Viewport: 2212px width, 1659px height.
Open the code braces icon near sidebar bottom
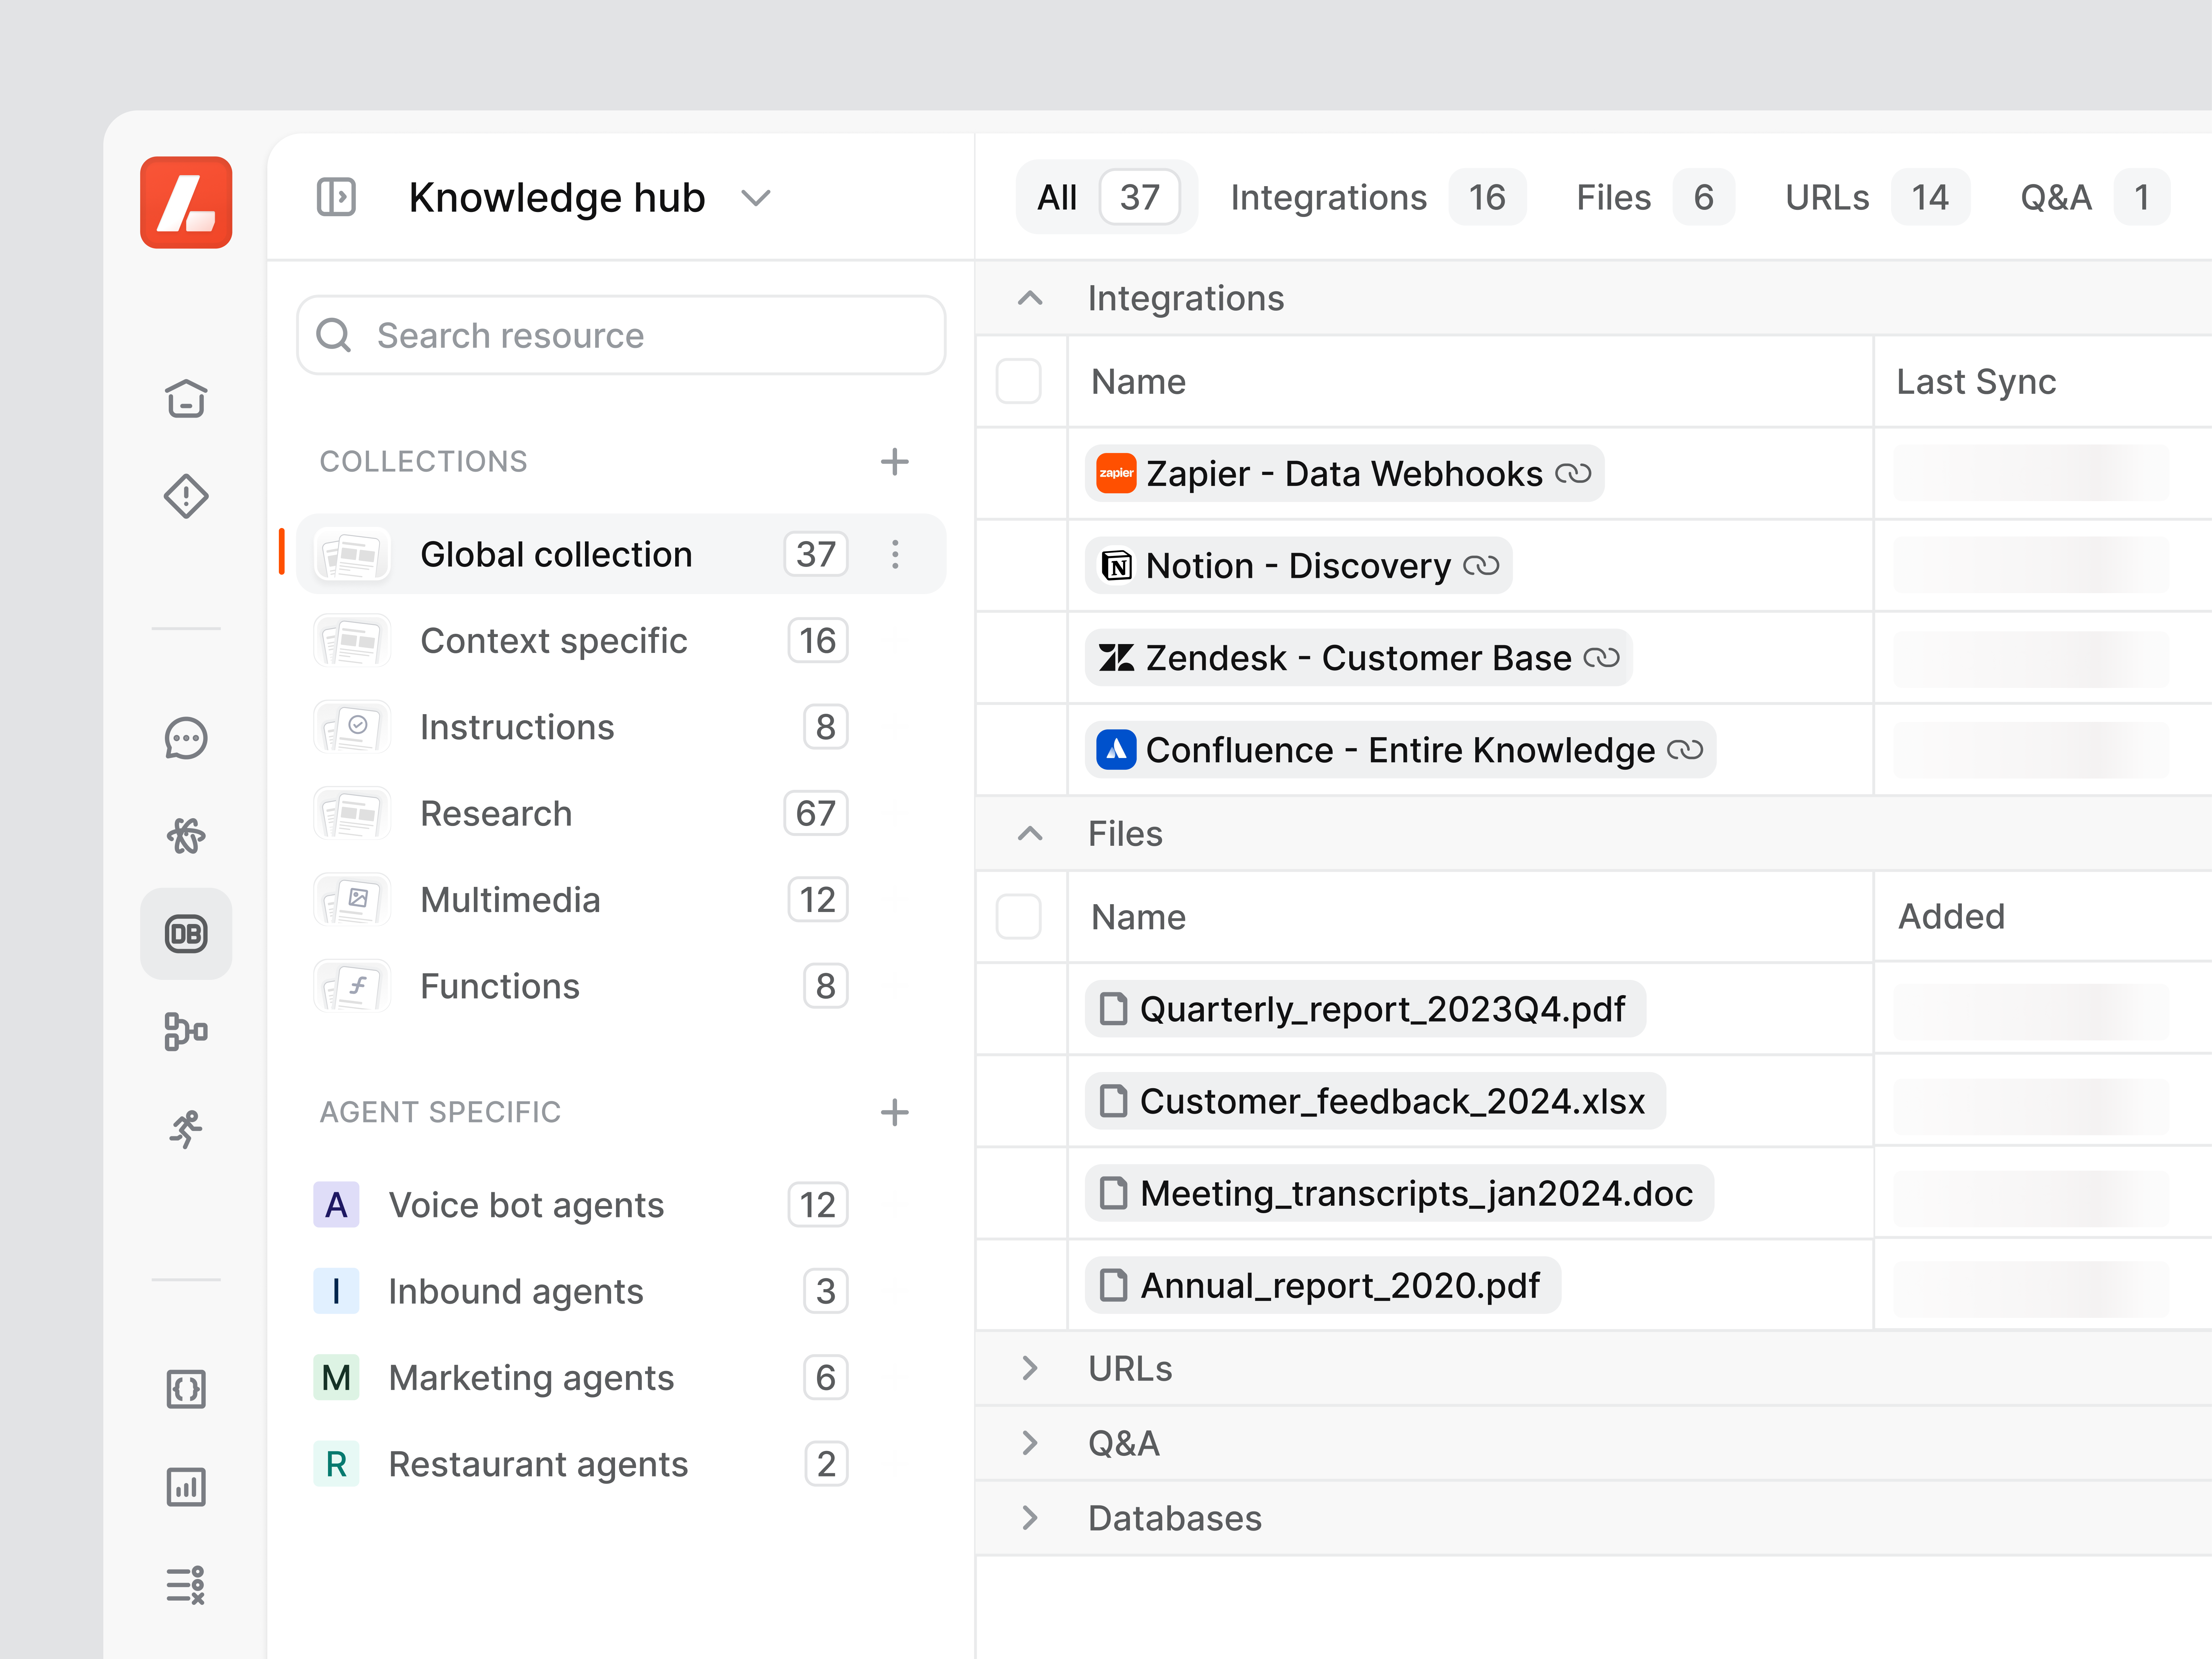[186, 1389]
